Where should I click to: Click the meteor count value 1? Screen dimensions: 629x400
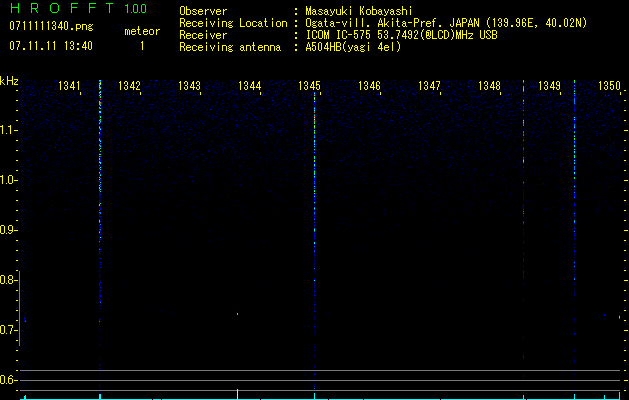(142, 46)
